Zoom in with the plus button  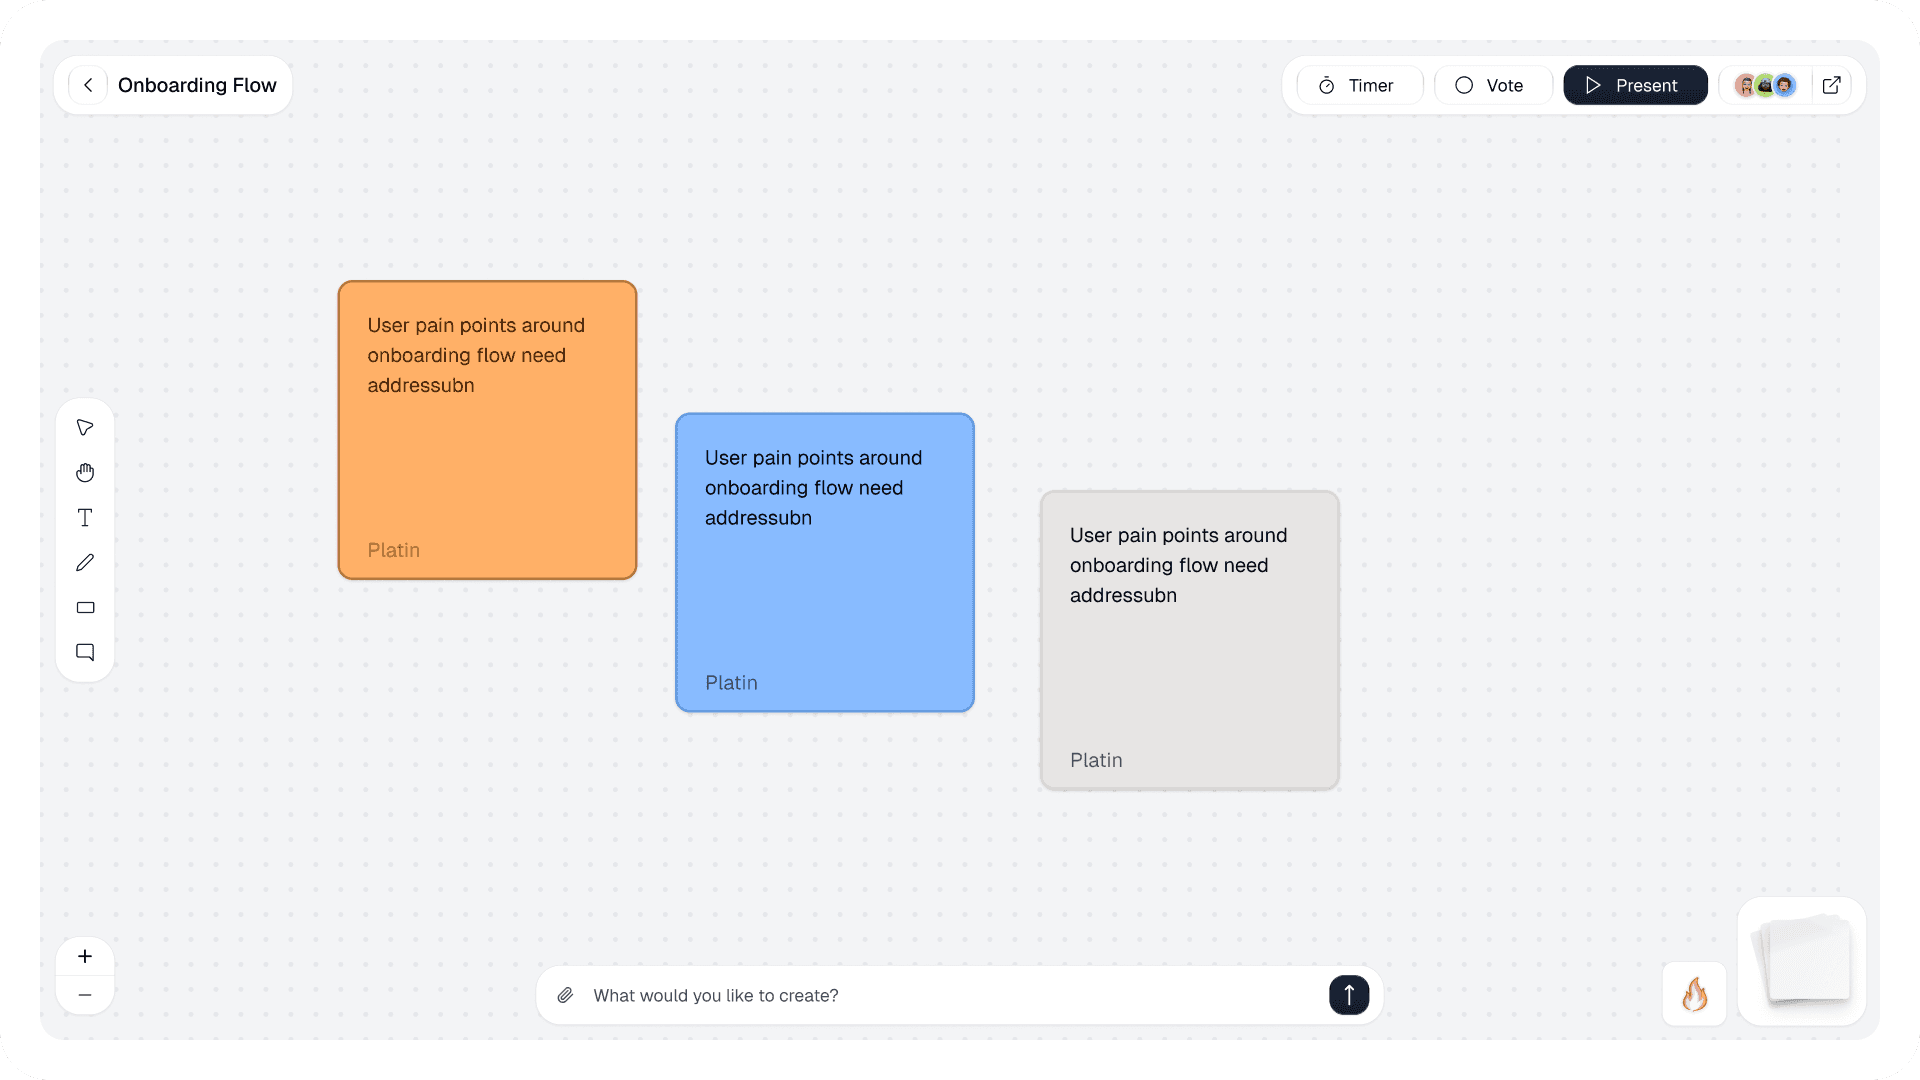[85, 956]
